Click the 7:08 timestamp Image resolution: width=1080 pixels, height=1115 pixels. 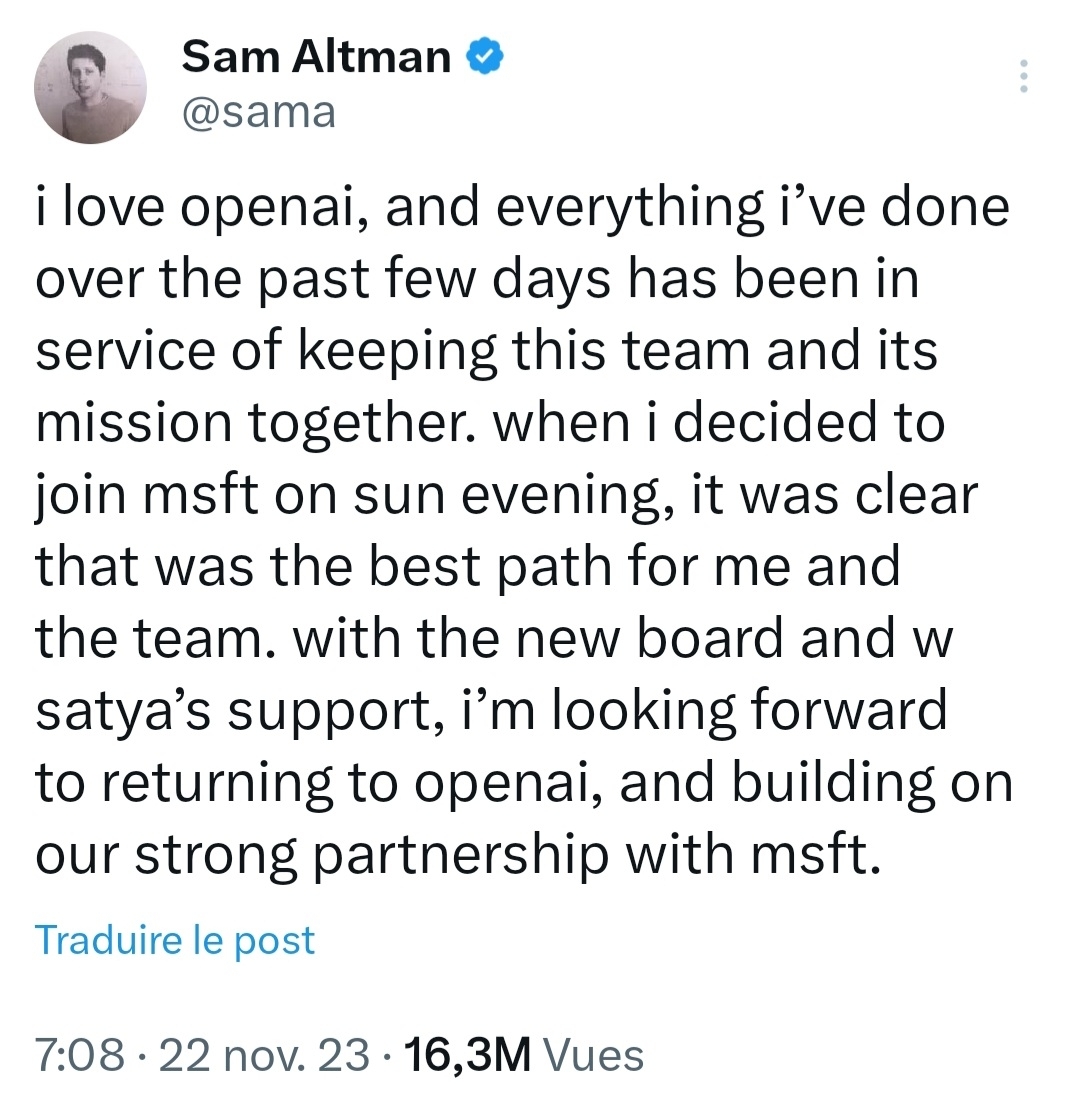pyautogui.click(x=79, y=1055)
